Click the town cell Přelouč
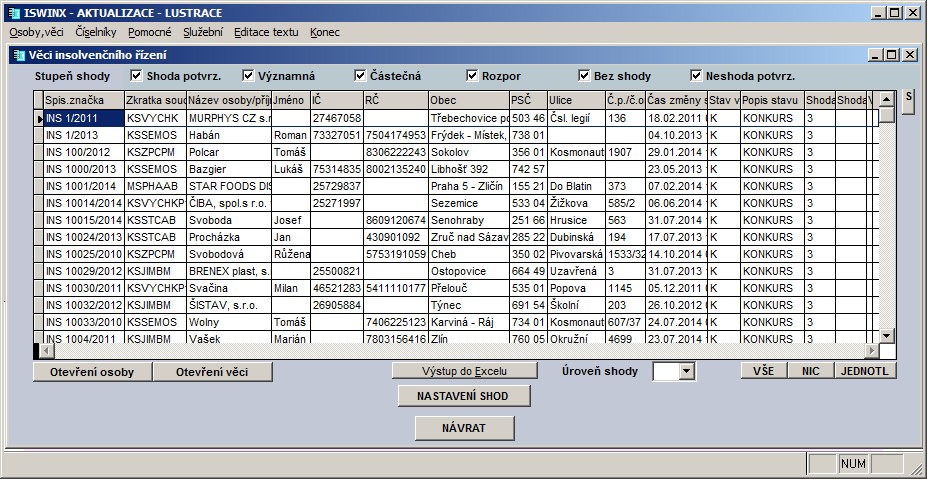The width and height of the screenshot is (927, 479). pyautogui.click(x=469, y=288)
